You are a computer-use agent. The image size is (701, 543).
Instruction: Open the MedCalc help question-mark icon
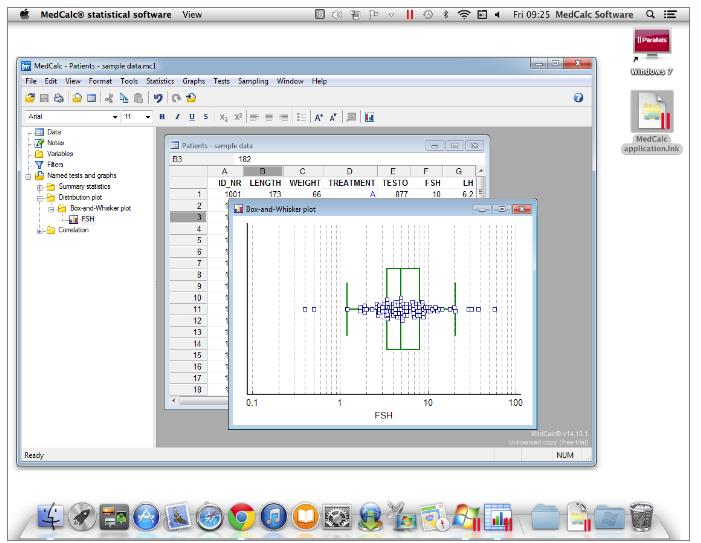pyautogui.click(x=578, y=97)
